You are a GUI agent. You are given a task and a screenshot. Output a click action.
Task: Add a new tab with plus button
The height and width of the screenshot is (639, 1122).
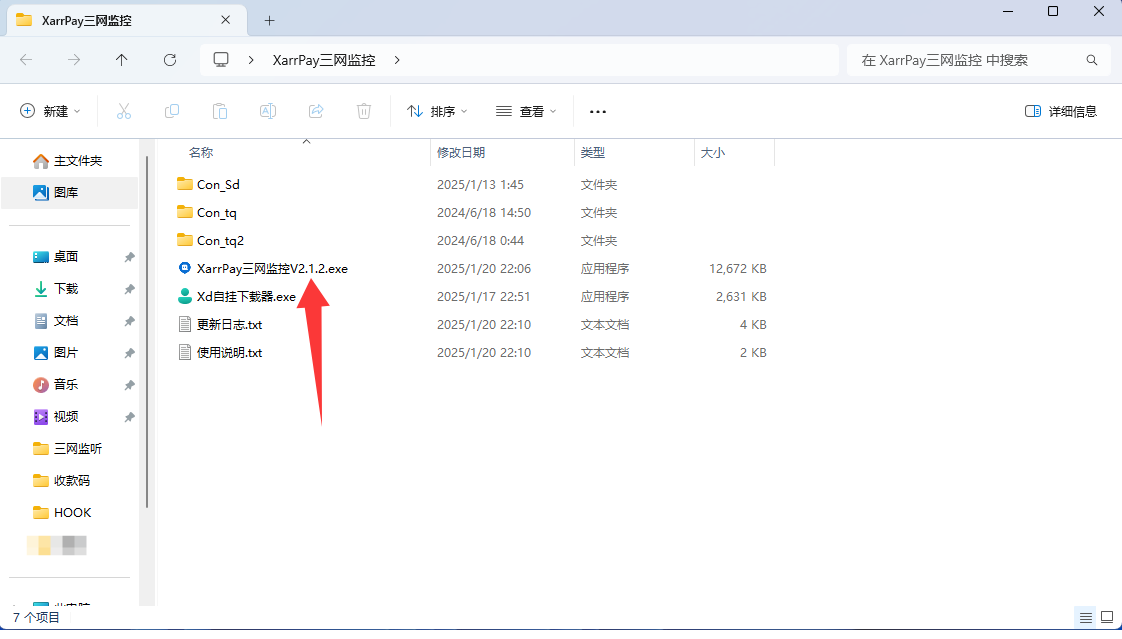click(269, 20)
